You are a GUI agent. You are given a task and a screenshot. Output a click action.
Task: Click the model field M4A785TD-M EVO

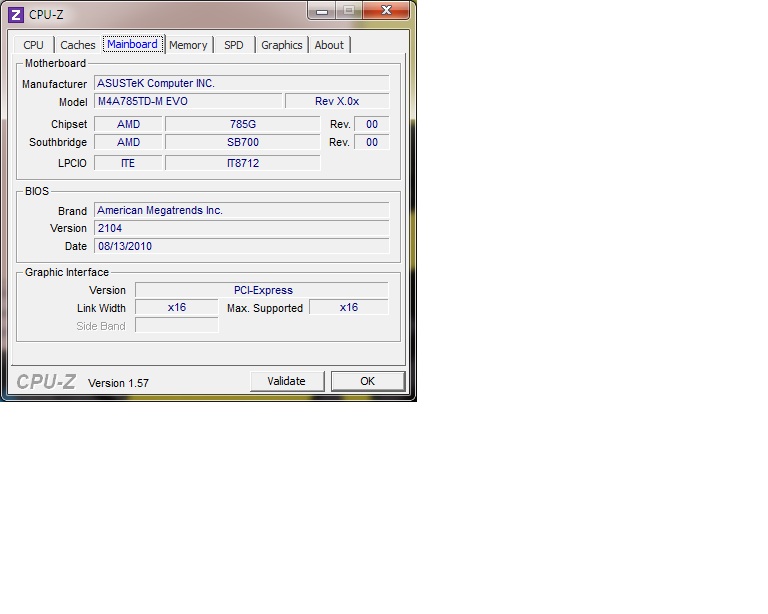coord(188,101)
